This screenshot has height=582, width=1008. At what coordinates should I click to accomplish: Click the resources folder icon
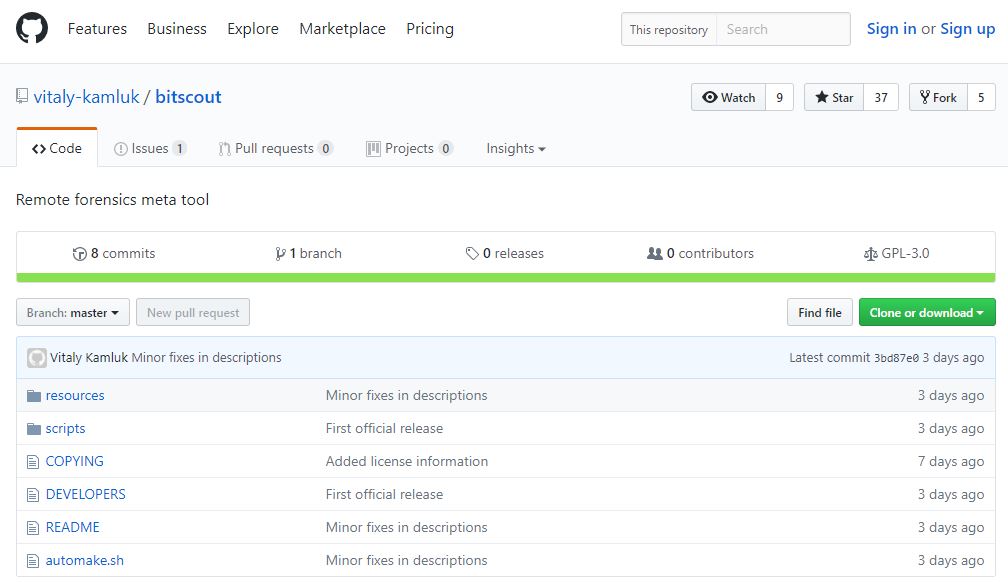tap(33, 396)
